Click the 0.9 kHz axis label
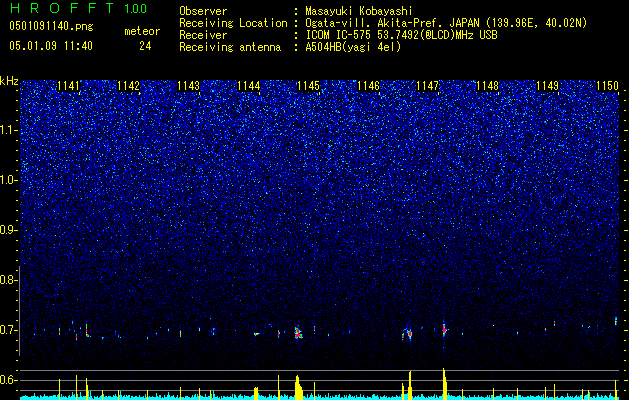Viewport: 629px width, 400px height. tap(8, 230)
